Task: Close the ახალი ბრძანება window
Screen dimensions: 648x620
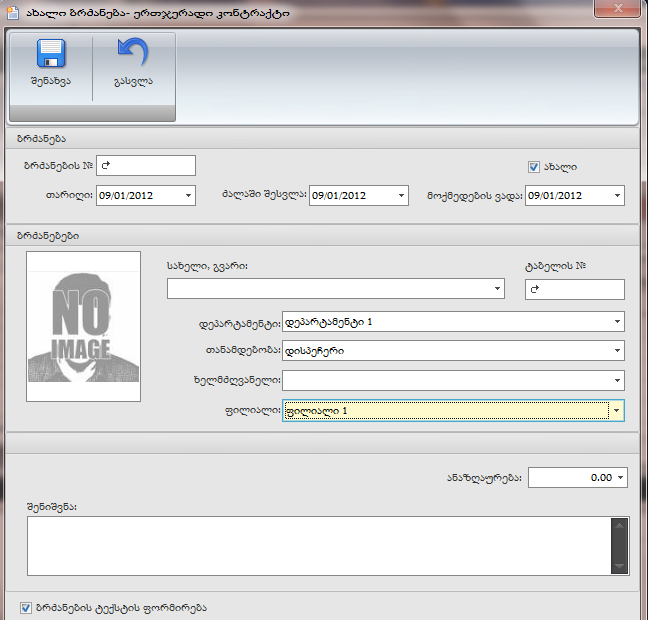Action: click(618, 8)
